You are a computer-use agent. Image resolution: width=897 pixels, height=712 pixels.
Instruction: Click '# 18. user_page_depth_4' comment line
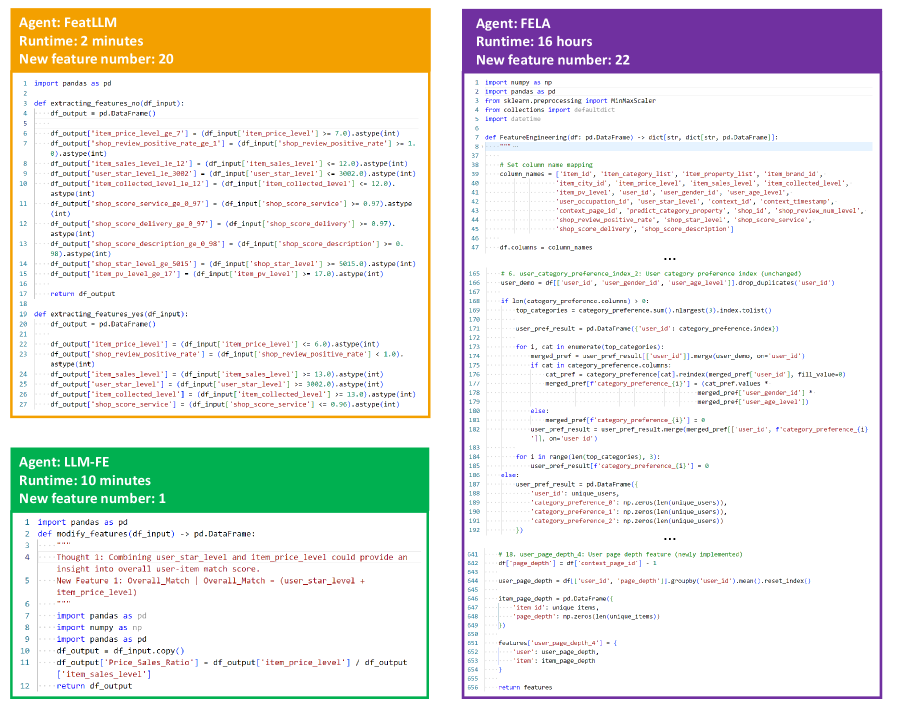tap(620, 554)
